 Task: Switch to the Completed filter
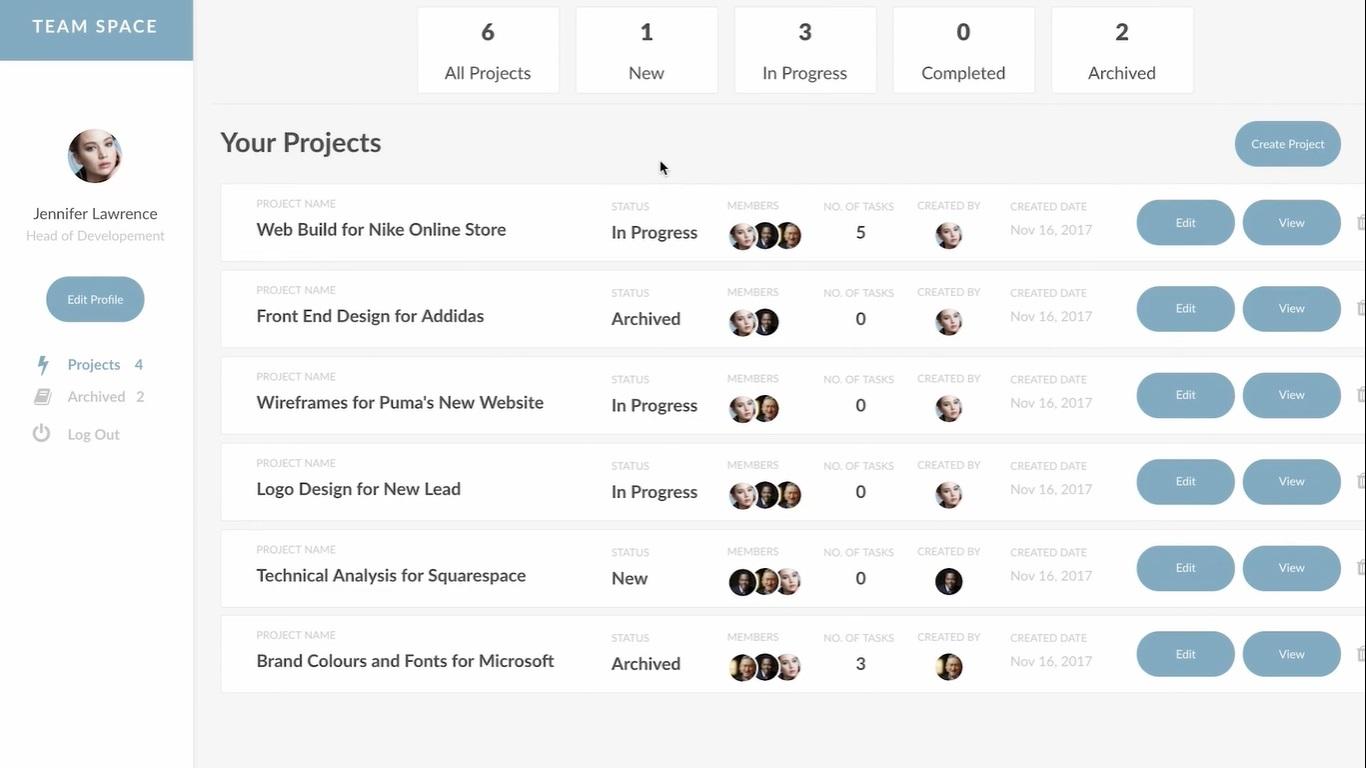pyautogui.click(x=963, y=49)
